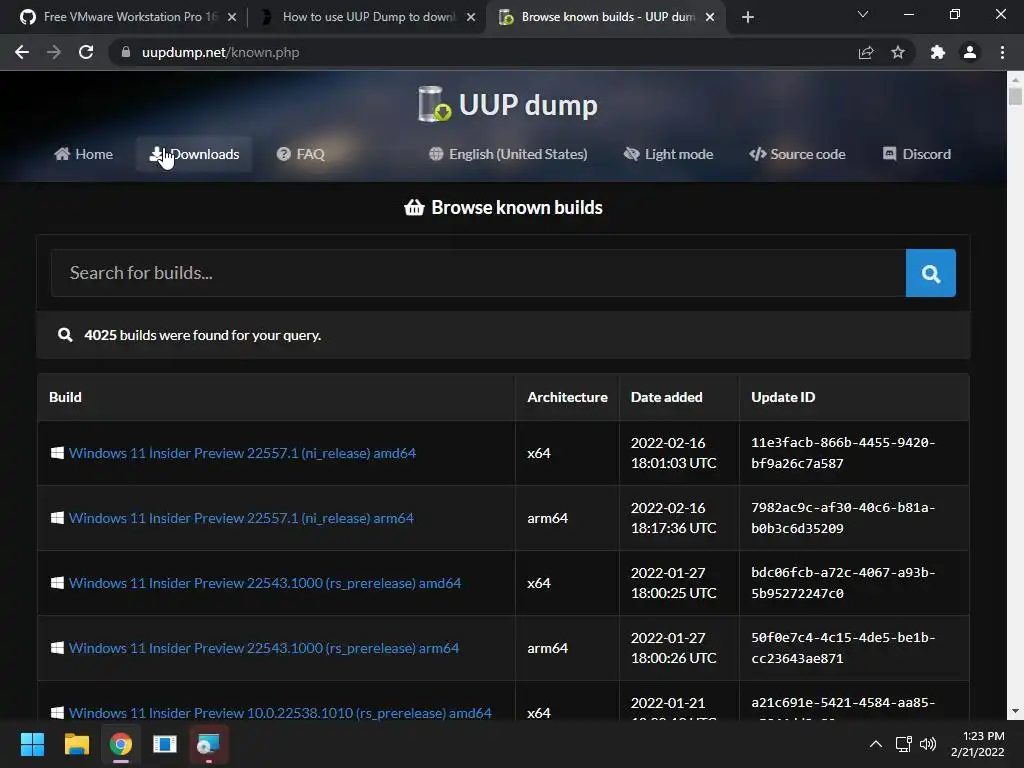Image resolution: width=1024 pixels, height=768 pixels.
Task: Open Windows 11 Insider Preview 22543.1000 amd64 build
Action: pyautogui.click(x=264, y=583)
